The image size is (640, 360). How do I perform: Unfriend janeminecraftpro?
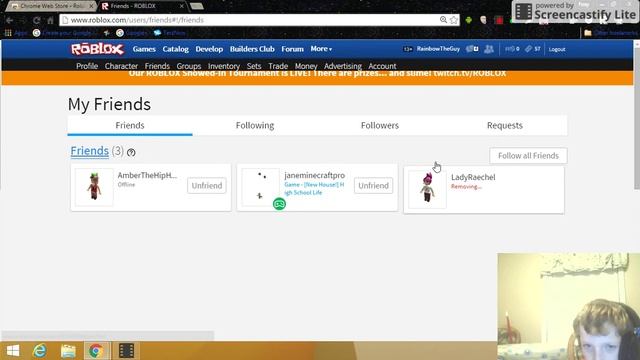(373, 185)
